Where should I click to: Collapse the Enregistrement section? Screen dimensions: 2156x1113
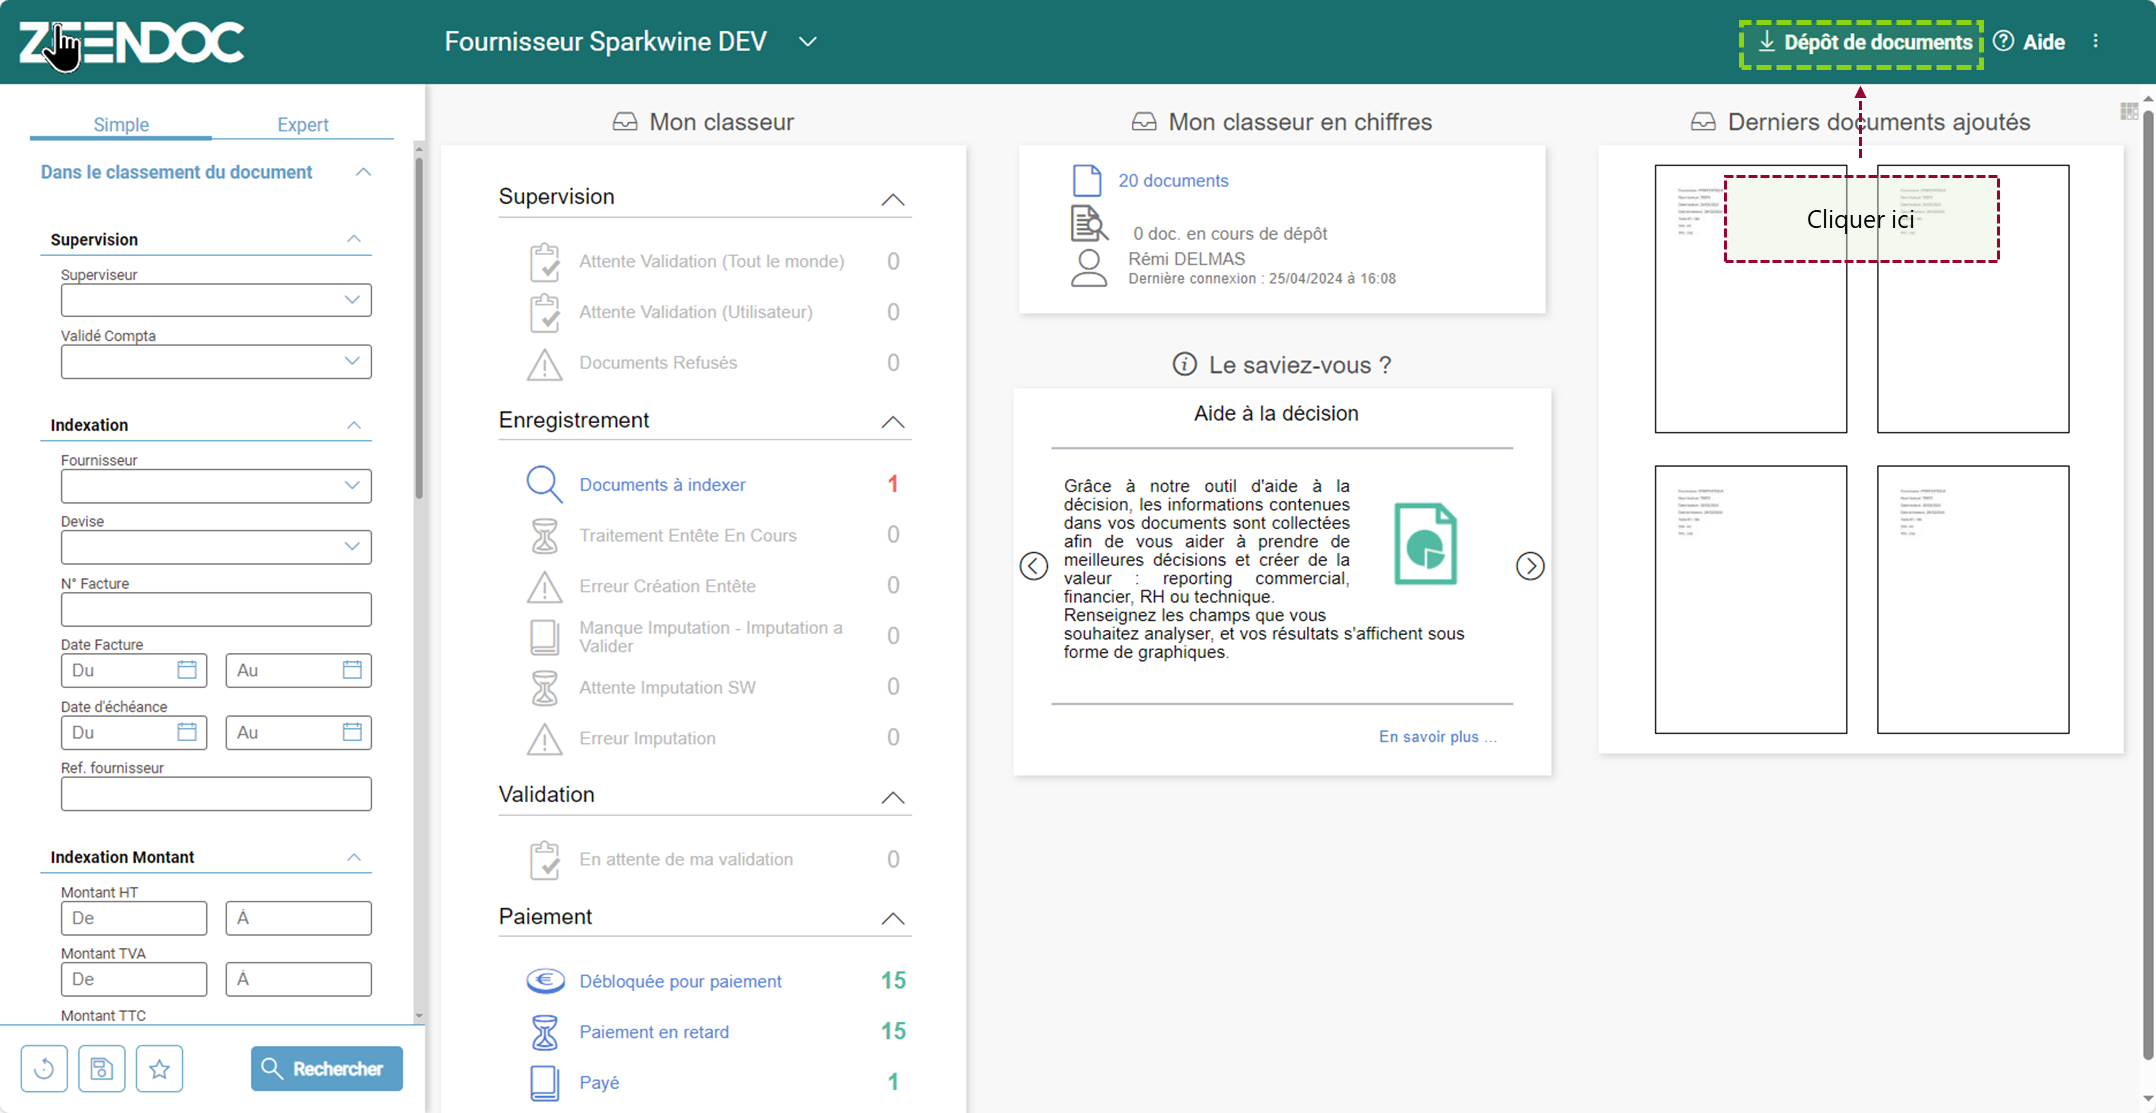point(892,422)
